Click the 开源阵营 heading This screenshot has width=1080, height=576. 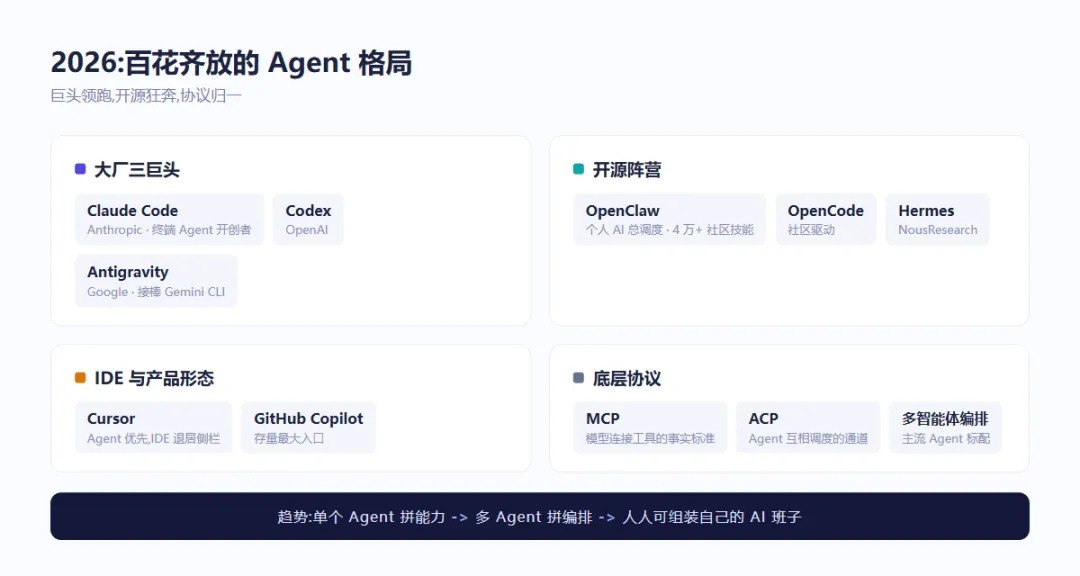(627, 169)
